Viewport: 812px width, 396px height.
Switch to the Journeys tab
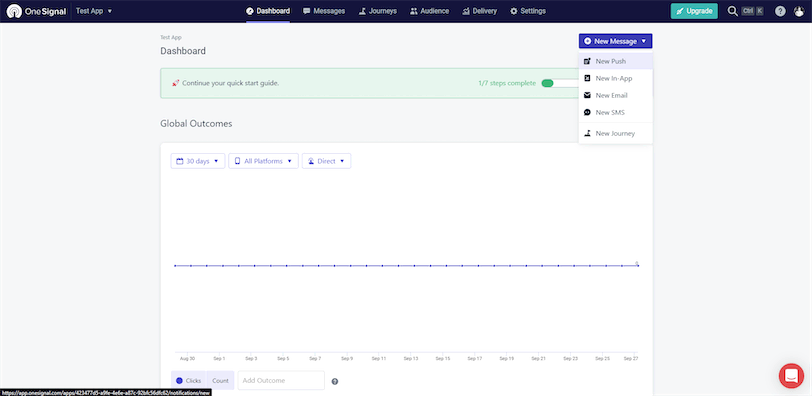pos(378,11)
